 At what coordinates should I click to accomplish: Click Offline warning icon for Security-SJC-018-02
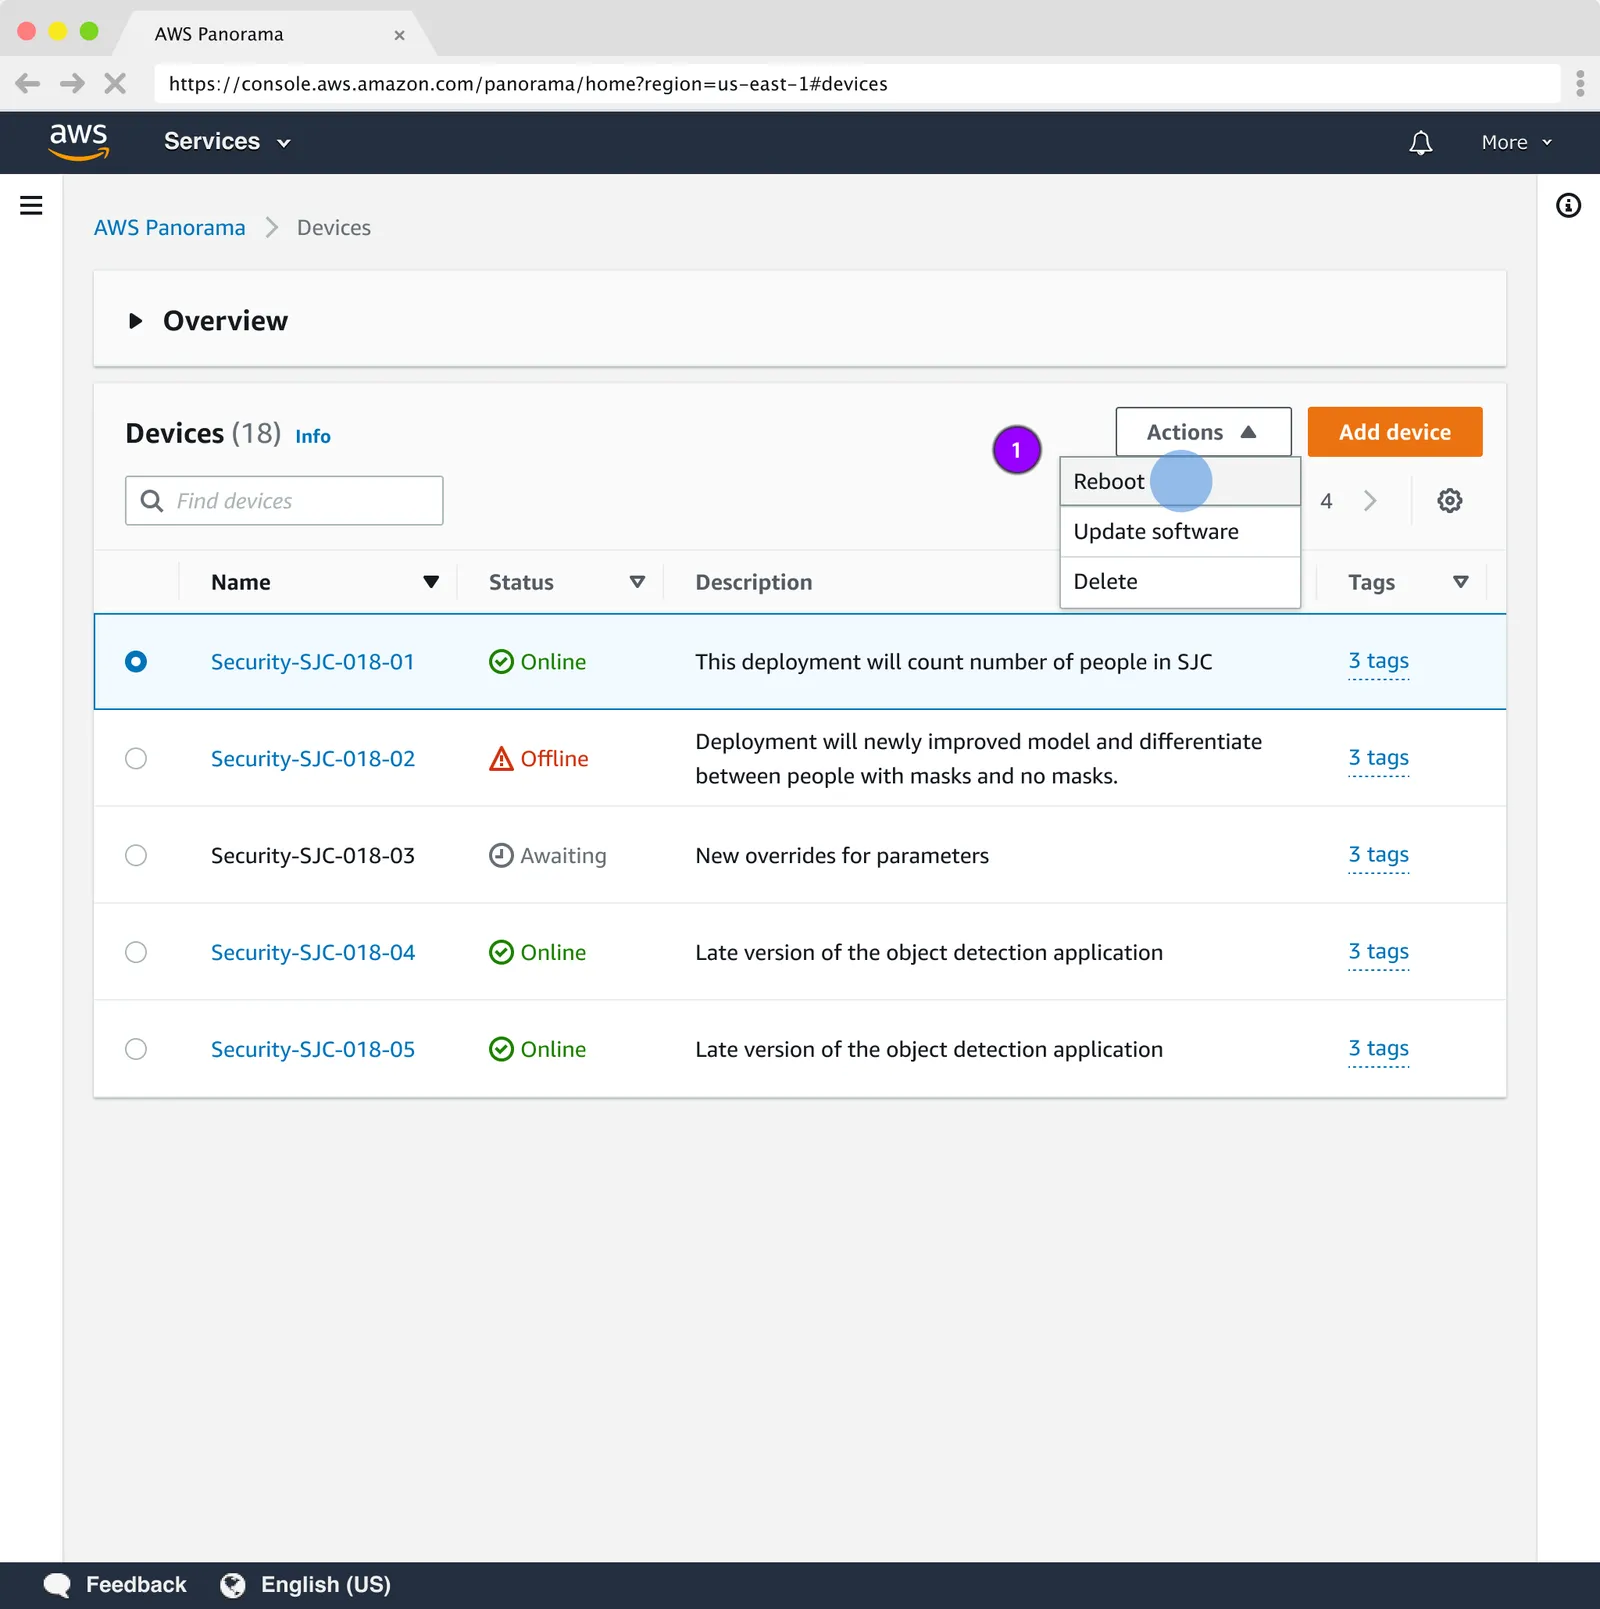[501, 759]
